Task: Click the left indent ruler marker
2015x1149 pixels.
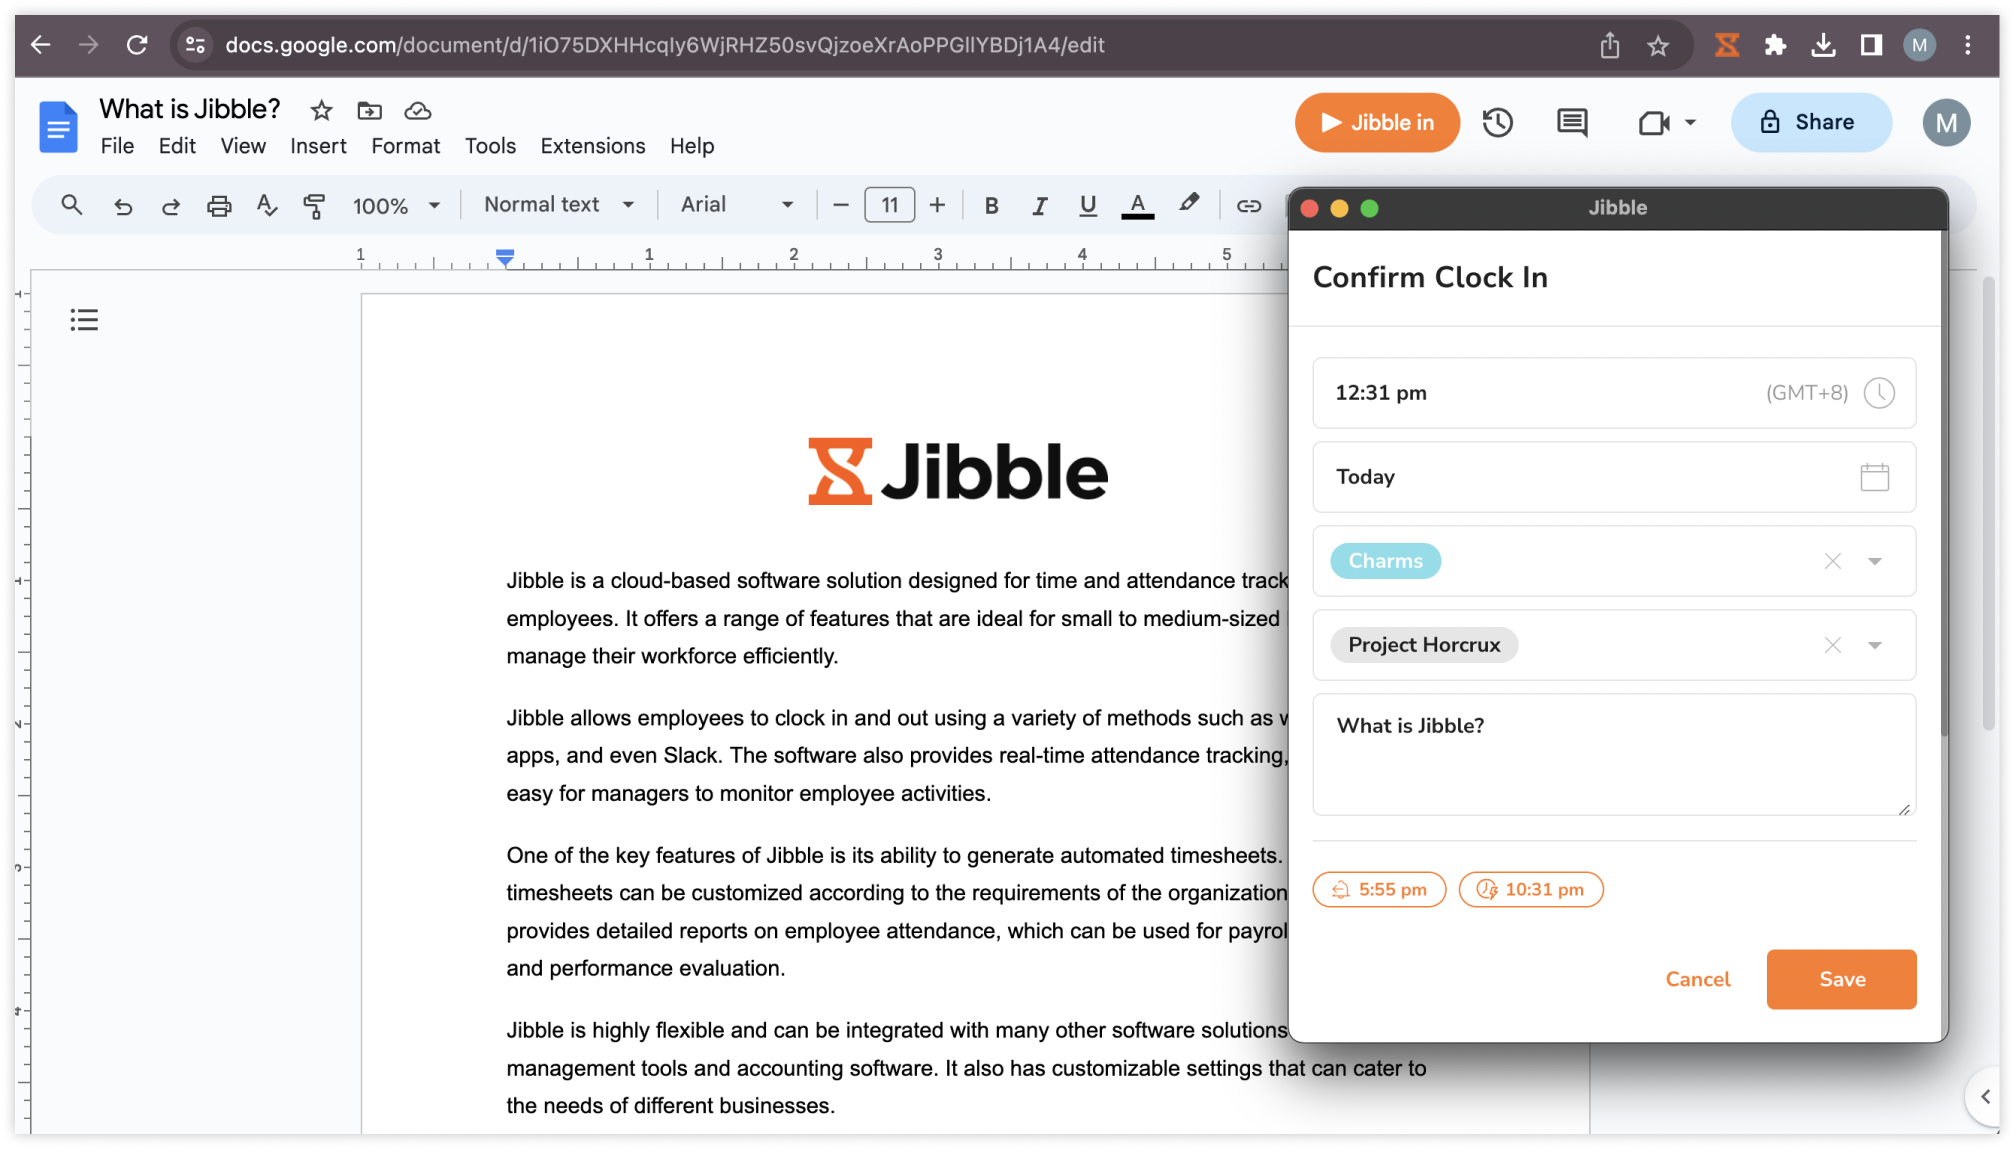Action: tap(505, 258)
